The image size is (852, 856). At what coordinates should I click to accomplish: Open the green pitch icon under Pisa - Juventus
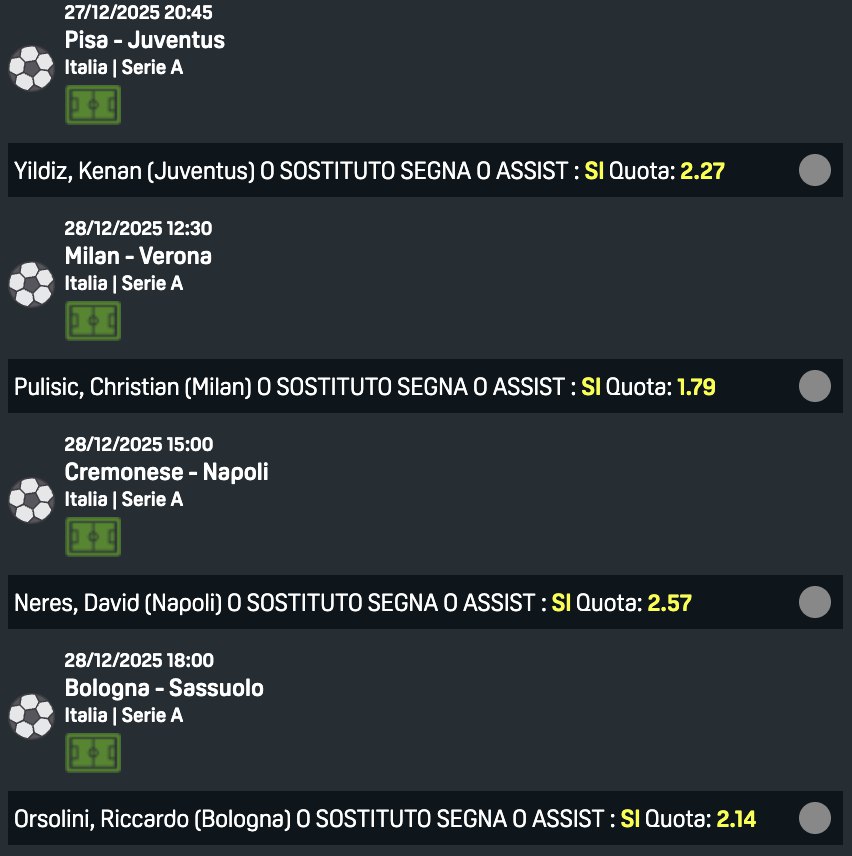93,105
